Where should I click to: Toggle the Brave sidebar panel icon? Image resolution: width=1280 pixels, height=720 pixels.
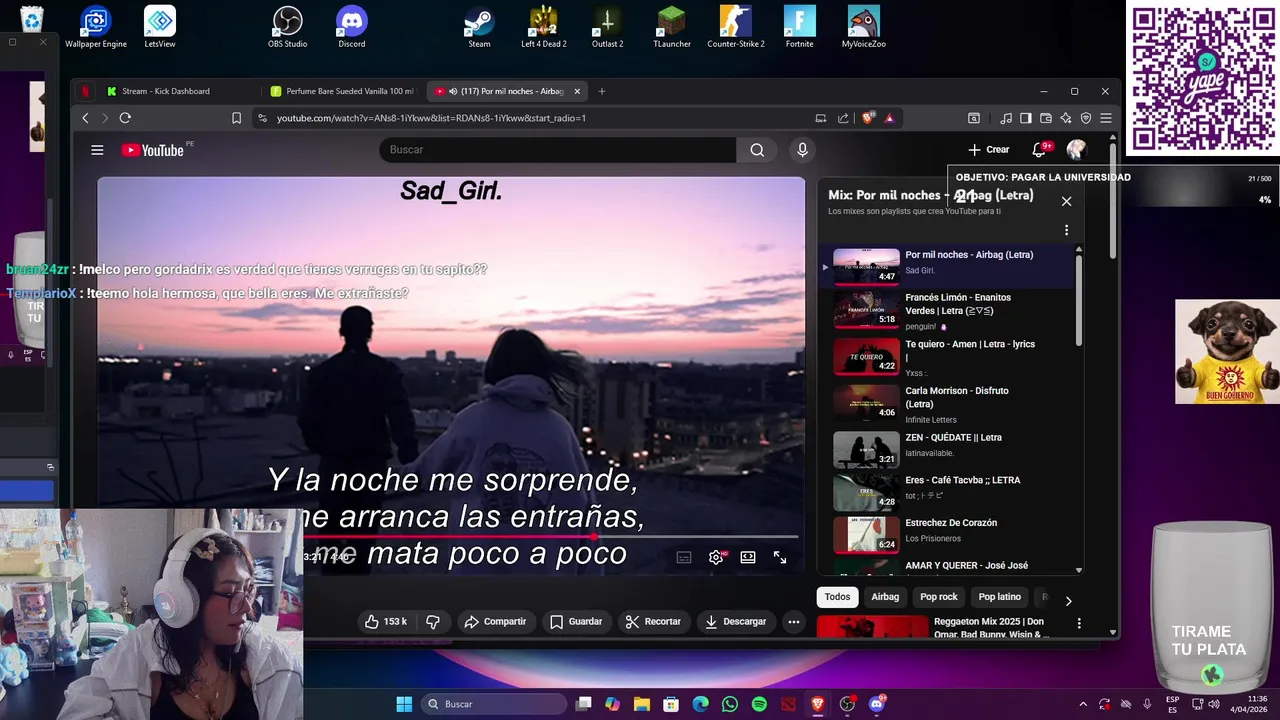point(1026,118)
